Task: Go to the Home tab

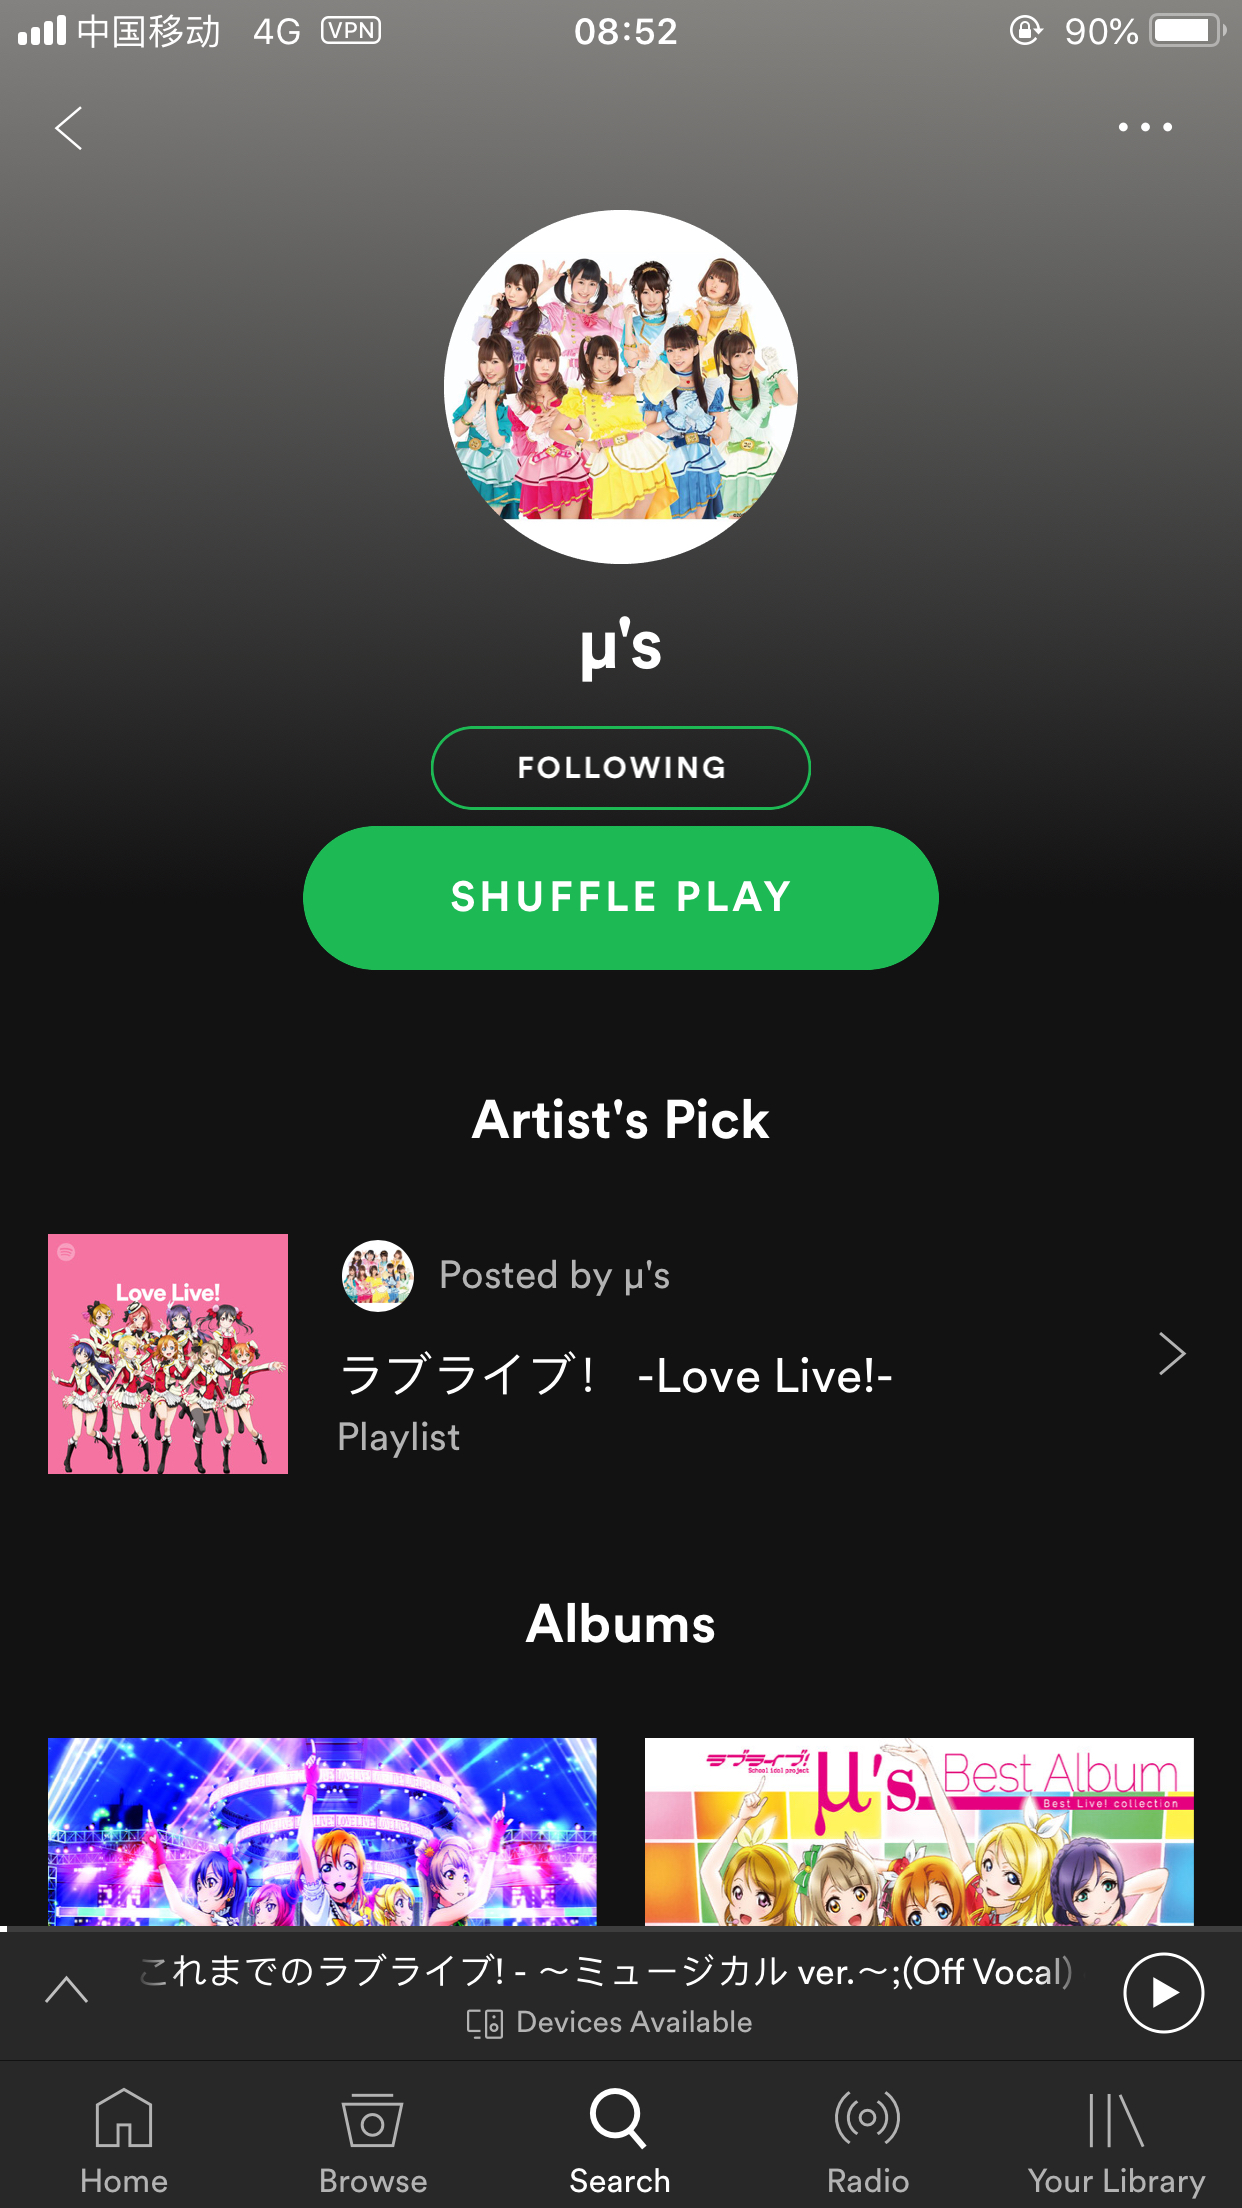Action: 124,2141
